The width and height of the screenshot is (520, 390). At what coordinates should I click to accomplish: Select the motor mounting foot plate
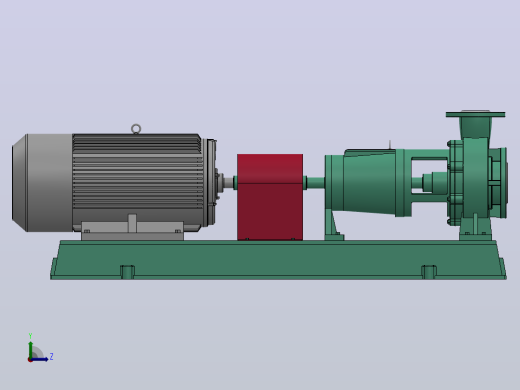tap(132, 231)
